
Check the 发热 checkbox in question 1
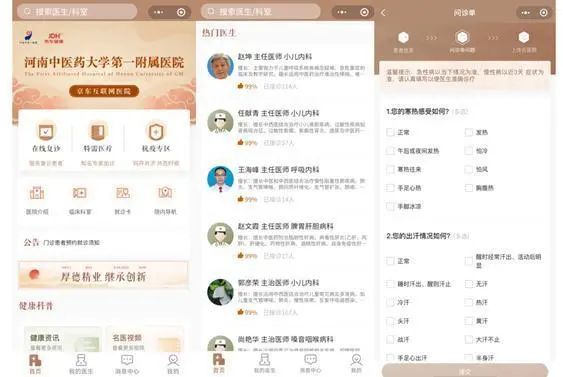(469, 132)
